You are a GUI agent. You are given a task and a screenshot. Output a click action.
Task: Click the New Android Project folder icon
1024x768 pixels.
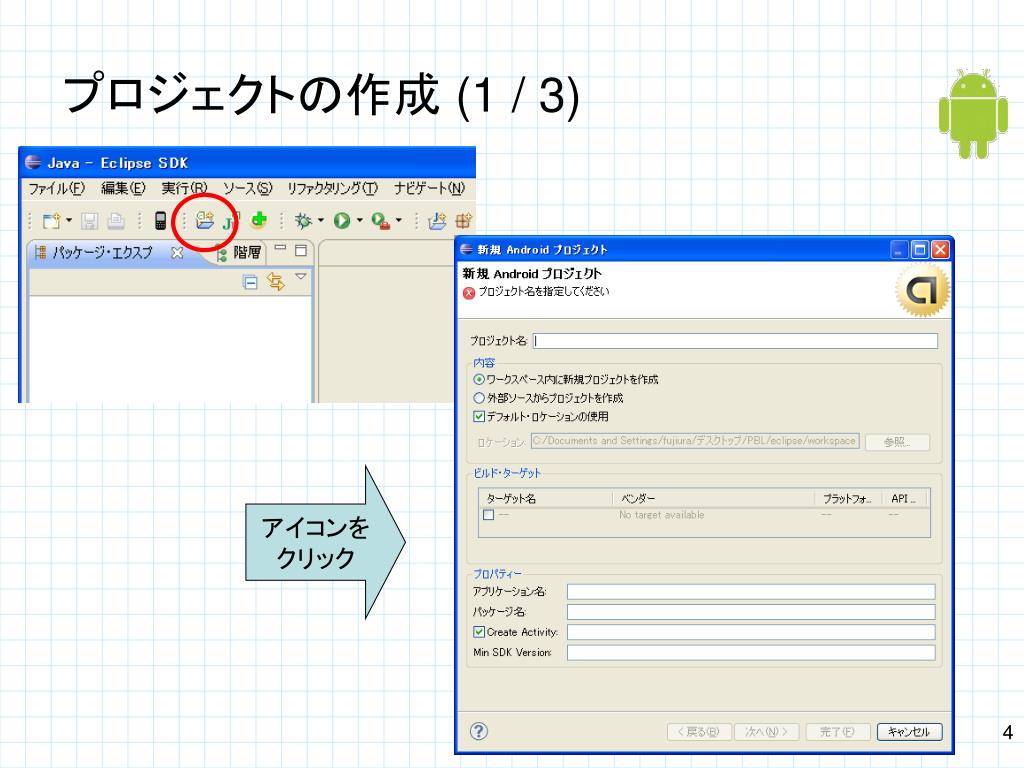[x=204, y=220]
